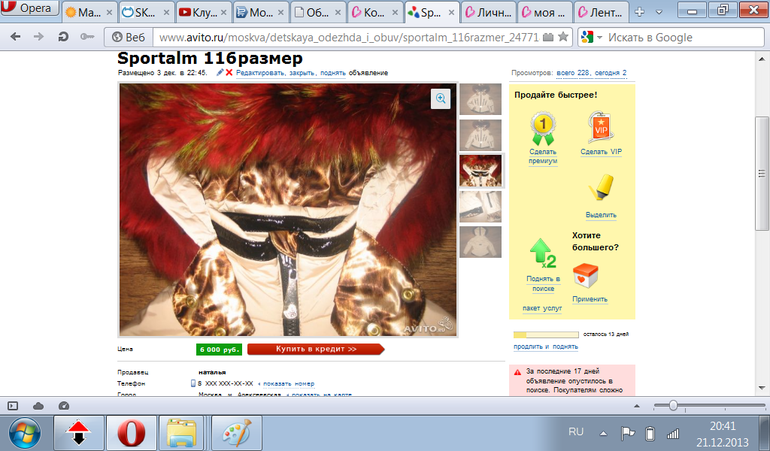Viewport: 770px width, 451px height.
Task: Click the green x2 Поднять arrow icon
Action: point(543,254)
